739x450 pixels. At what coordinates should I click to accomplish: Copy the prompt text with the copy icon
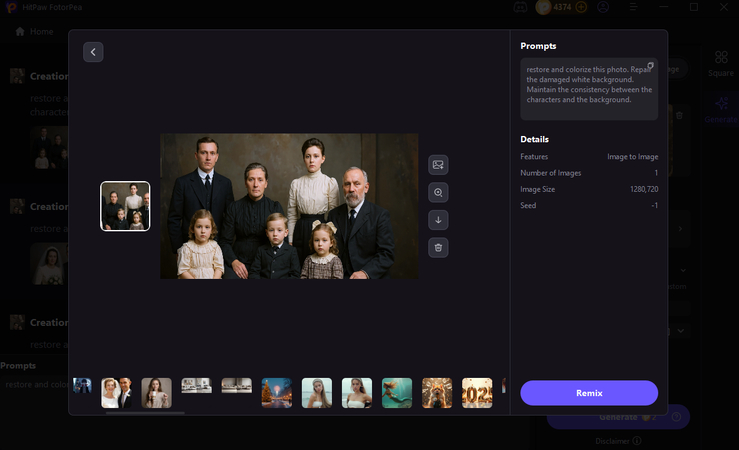(650, 65)
